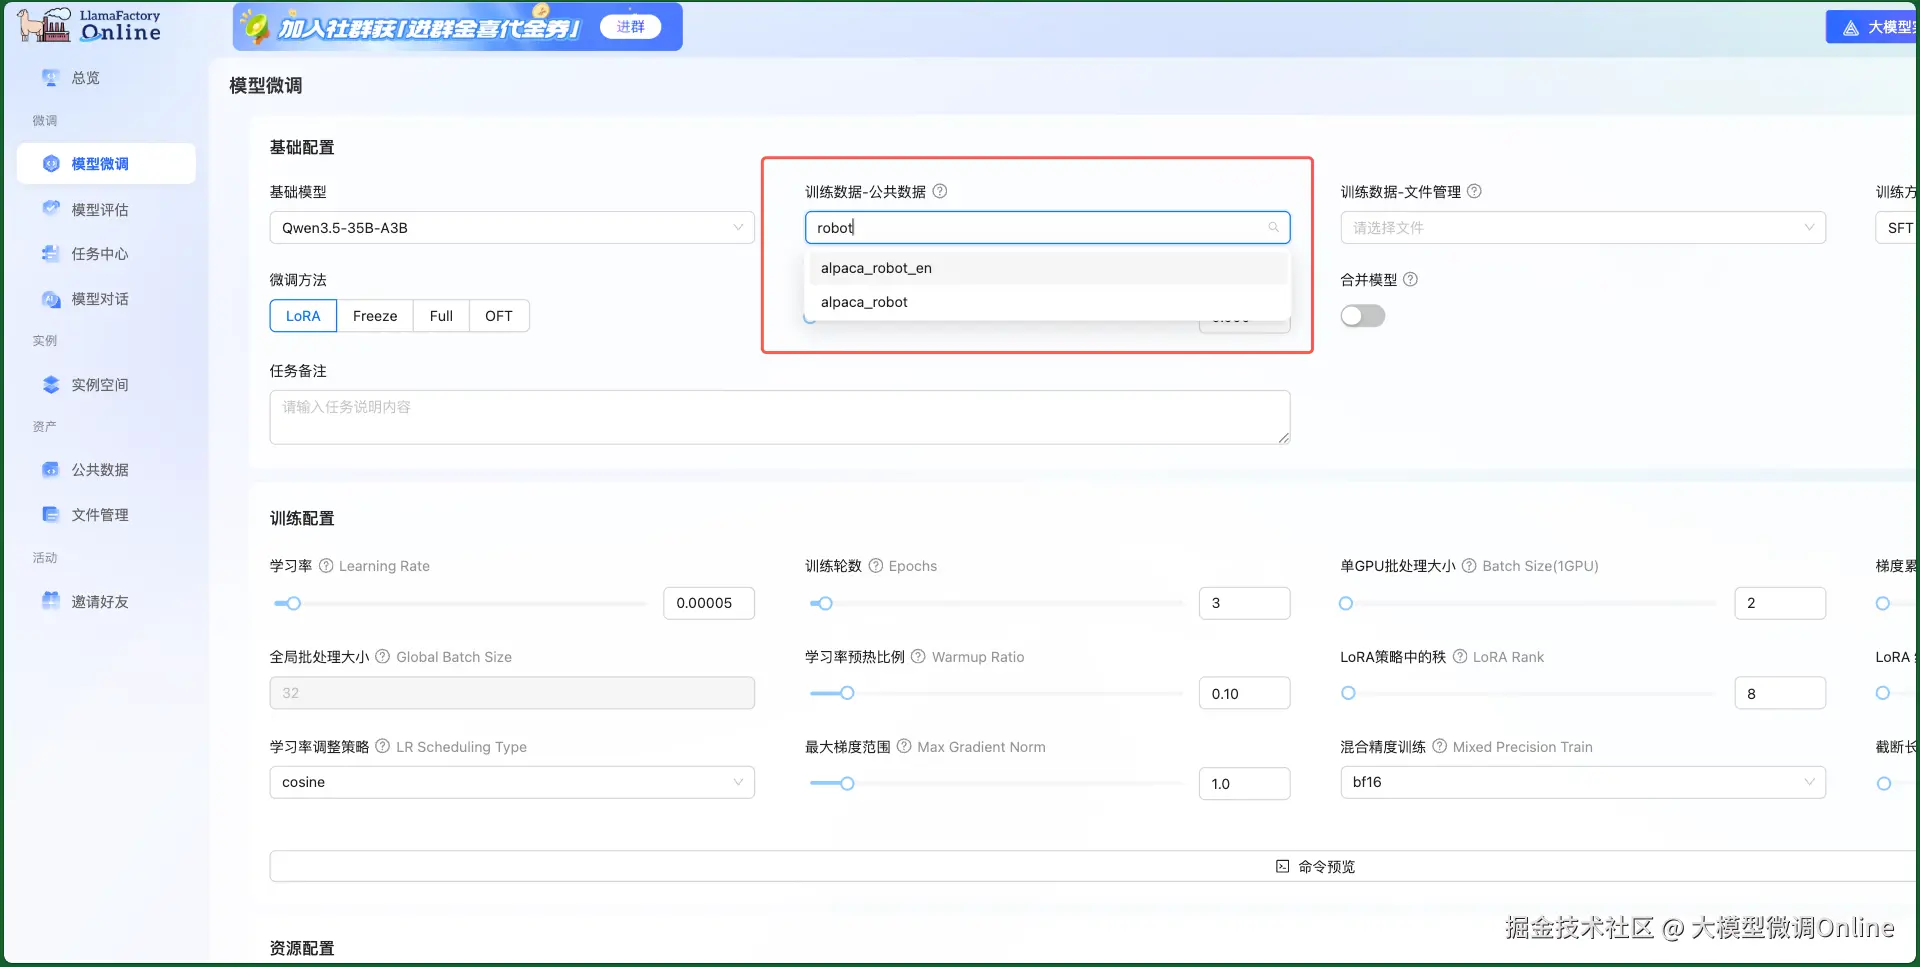Click the 任务中心 sidebar icon
This screenshot has width=1920, height=967.
click(x=51, y=254)
